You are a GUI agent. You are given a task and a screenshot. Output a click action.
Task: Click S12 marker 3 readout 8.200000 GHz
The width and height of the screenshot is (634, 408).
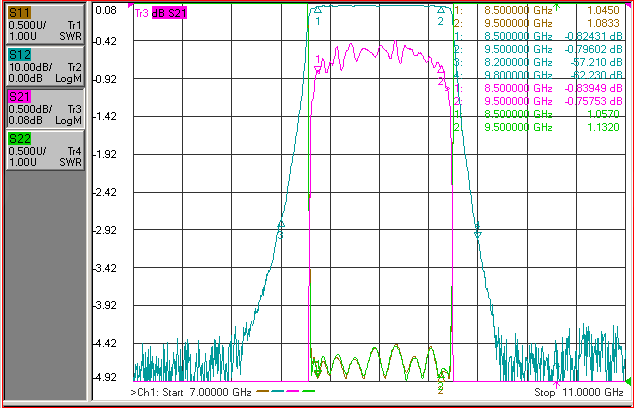click(x=518, y=62)
